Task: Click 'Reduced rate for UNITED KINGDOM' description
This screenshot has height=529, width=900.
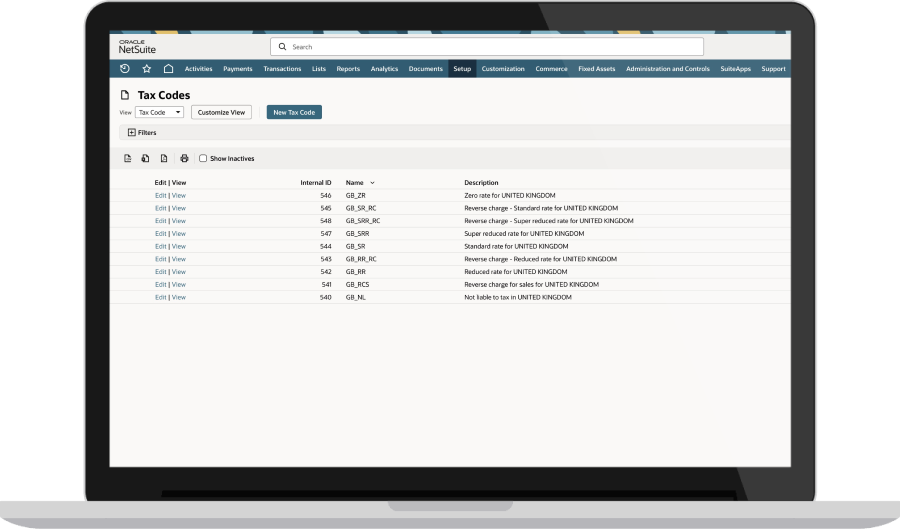Action: pos(515,272)
